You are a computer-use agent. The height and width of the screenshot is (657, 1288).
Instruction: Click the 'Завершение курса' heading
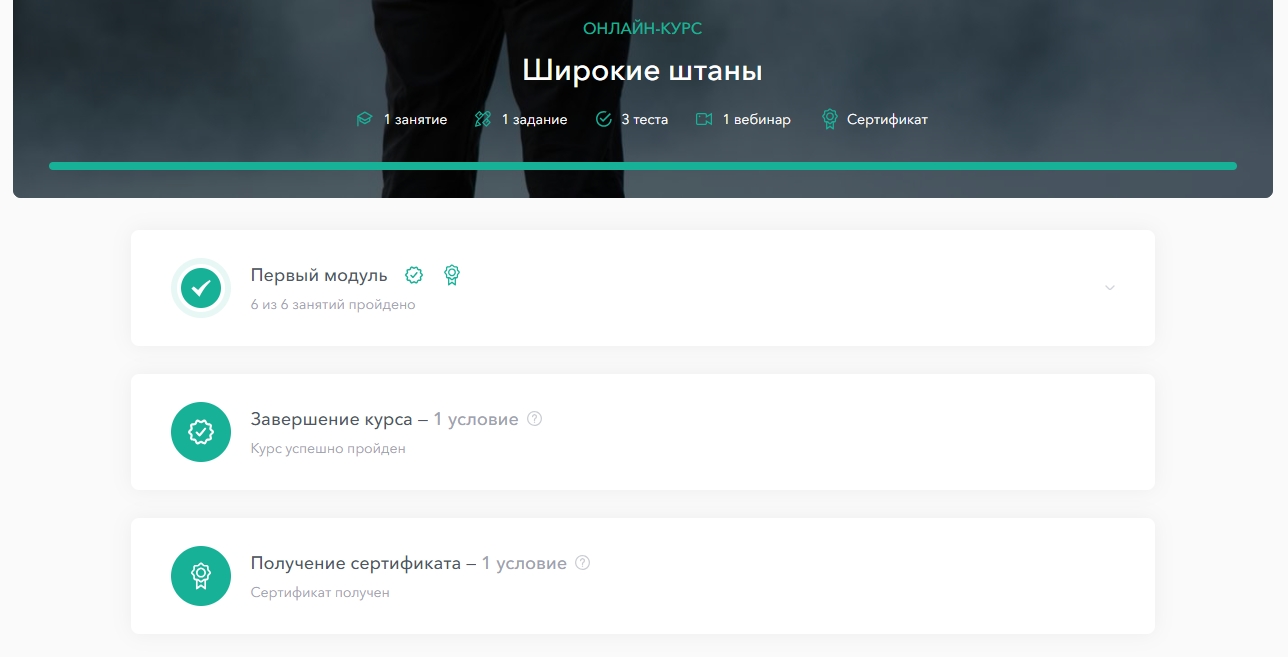(331, 419)
